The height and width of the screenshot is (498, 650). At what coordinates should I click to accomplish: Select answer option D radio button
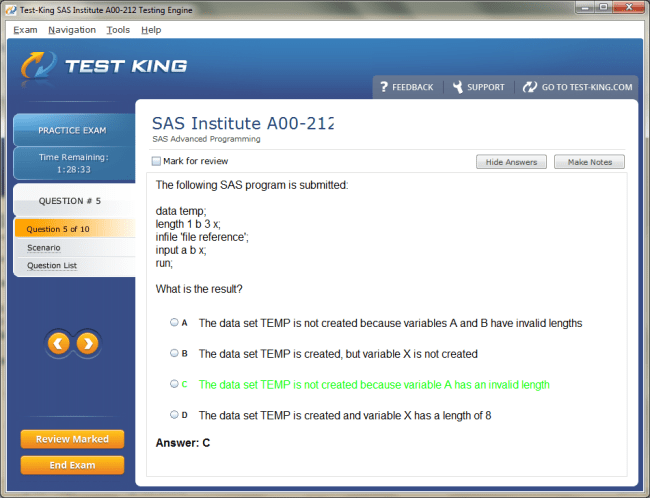174,414
